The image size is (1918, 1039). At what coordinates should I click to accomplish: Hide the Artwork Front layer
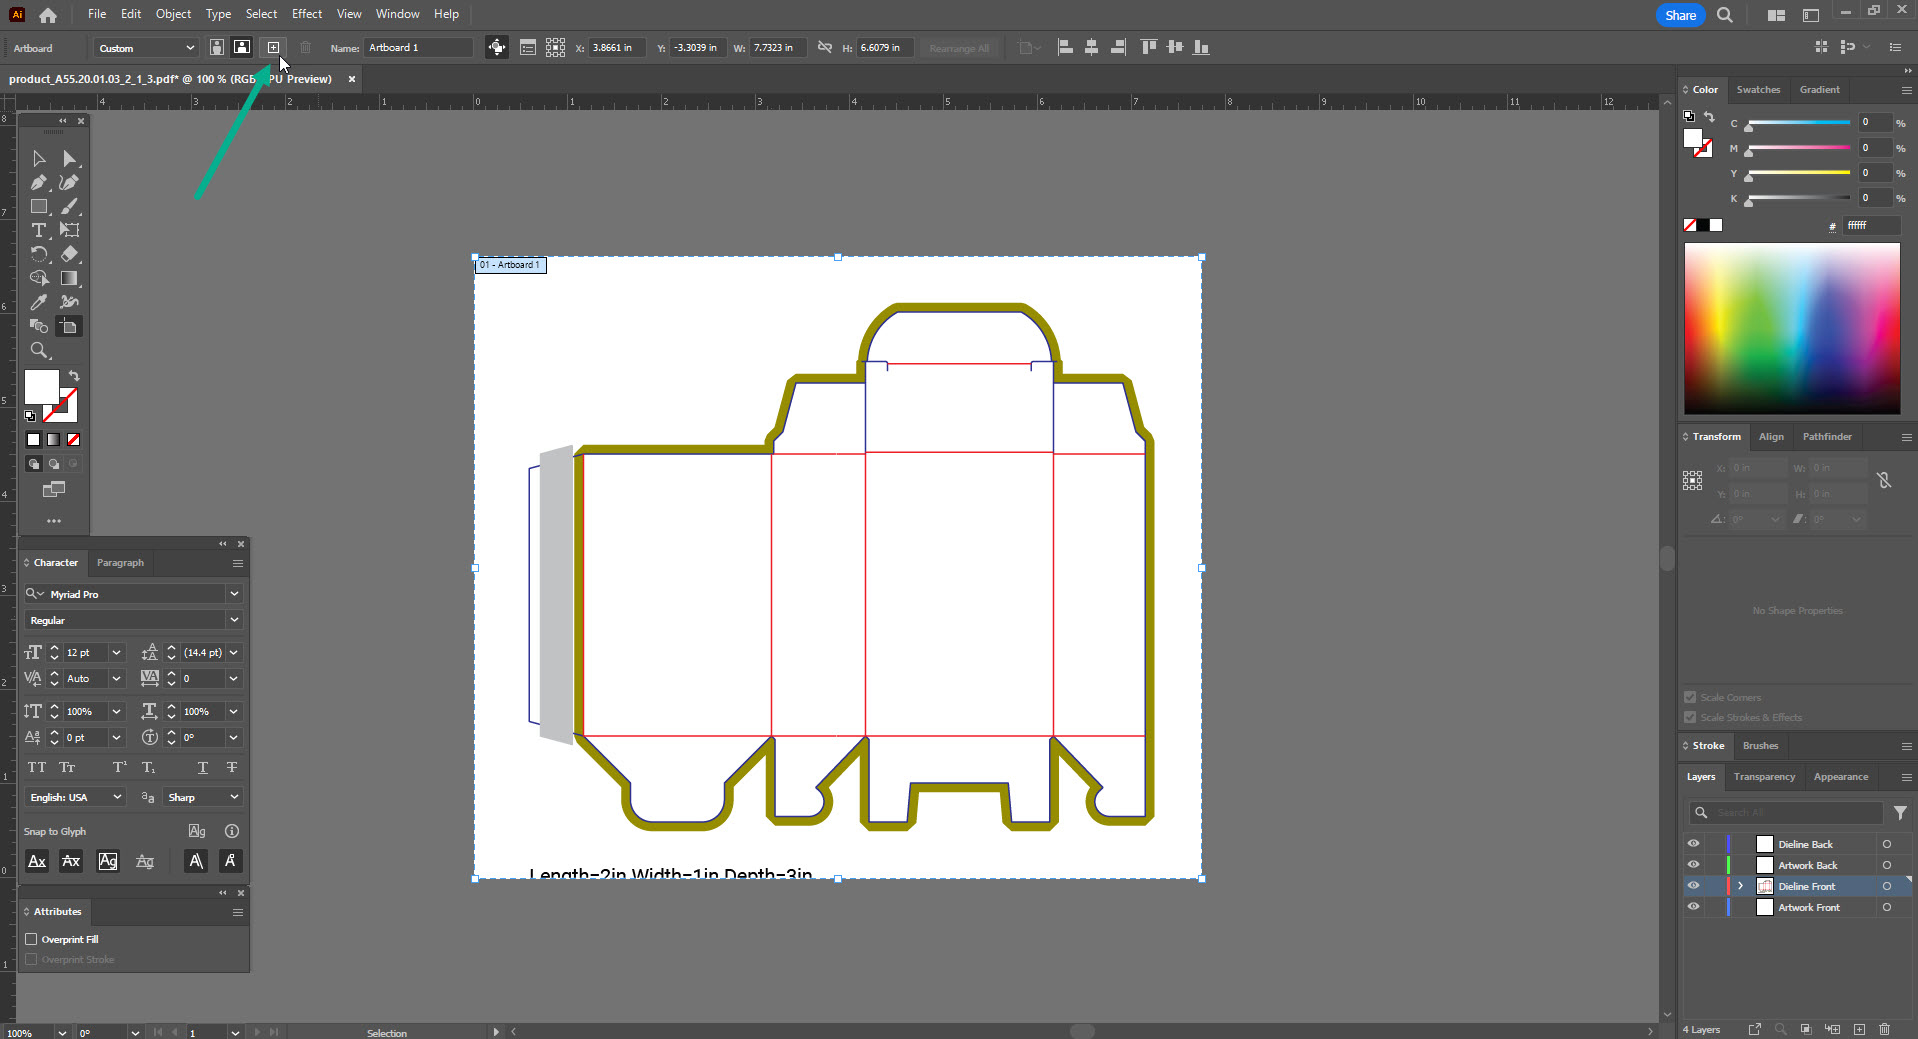[1693, 907]
